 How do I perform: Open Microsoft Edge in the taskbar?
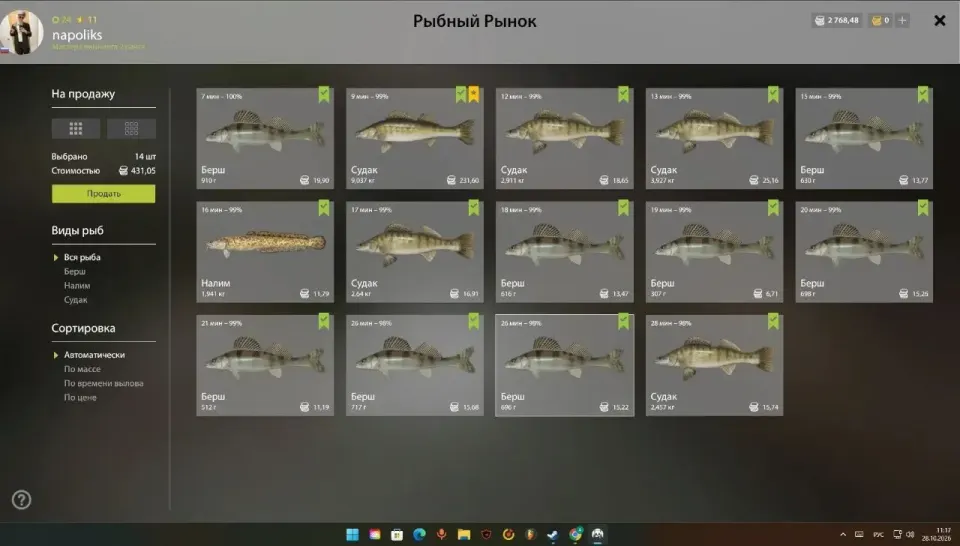(x=419, y=534)
